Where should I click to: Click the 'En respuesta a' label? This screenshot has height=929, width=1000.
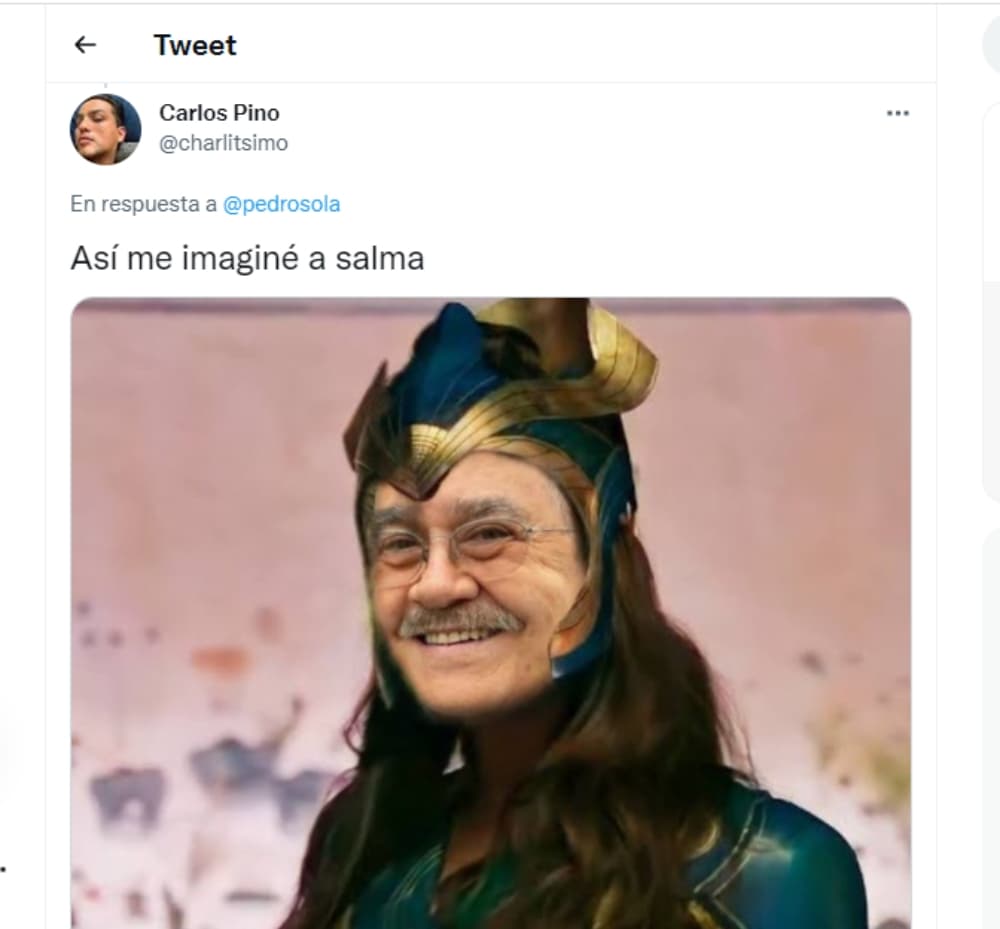click(143, 204)
